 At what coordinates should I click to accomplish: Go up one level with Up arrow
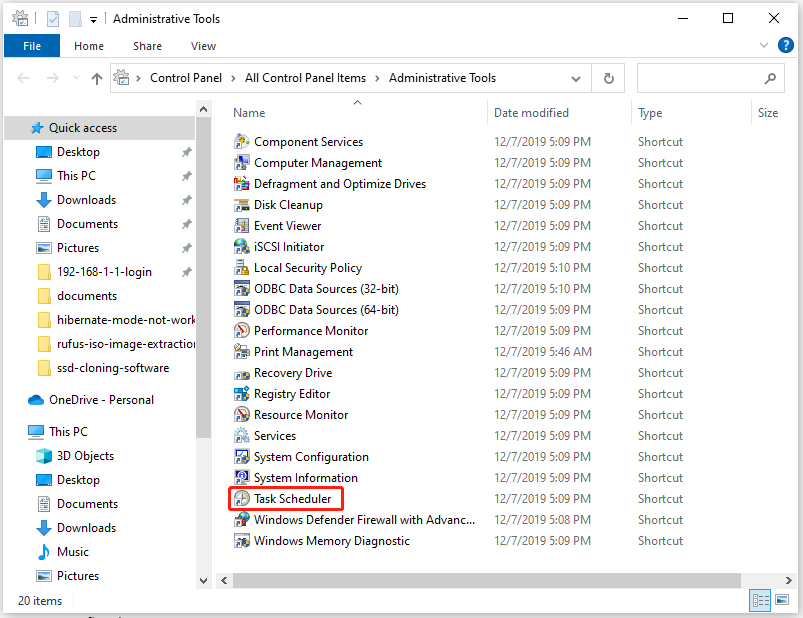pyautogui.click(x=96, y=78)
